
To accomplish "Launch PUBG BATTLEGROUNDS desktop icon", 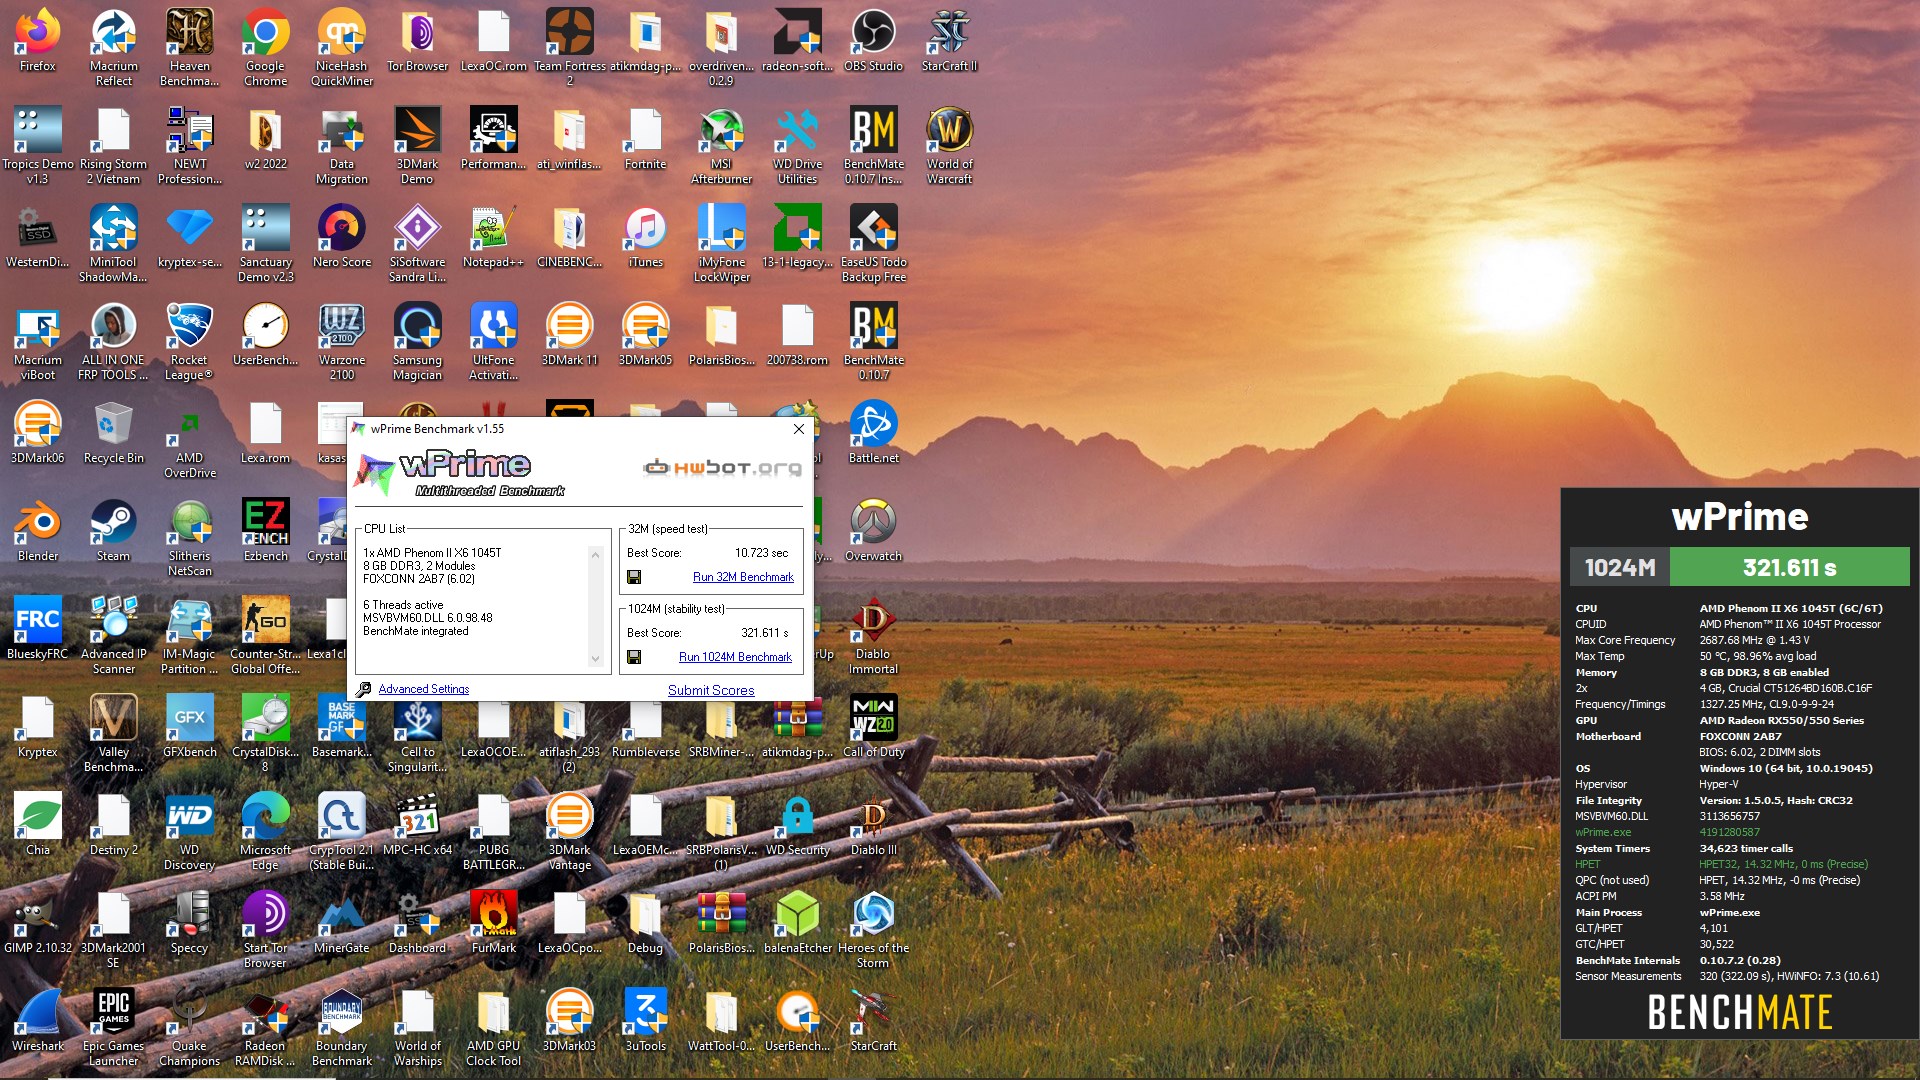I will [x=494, y=831].
